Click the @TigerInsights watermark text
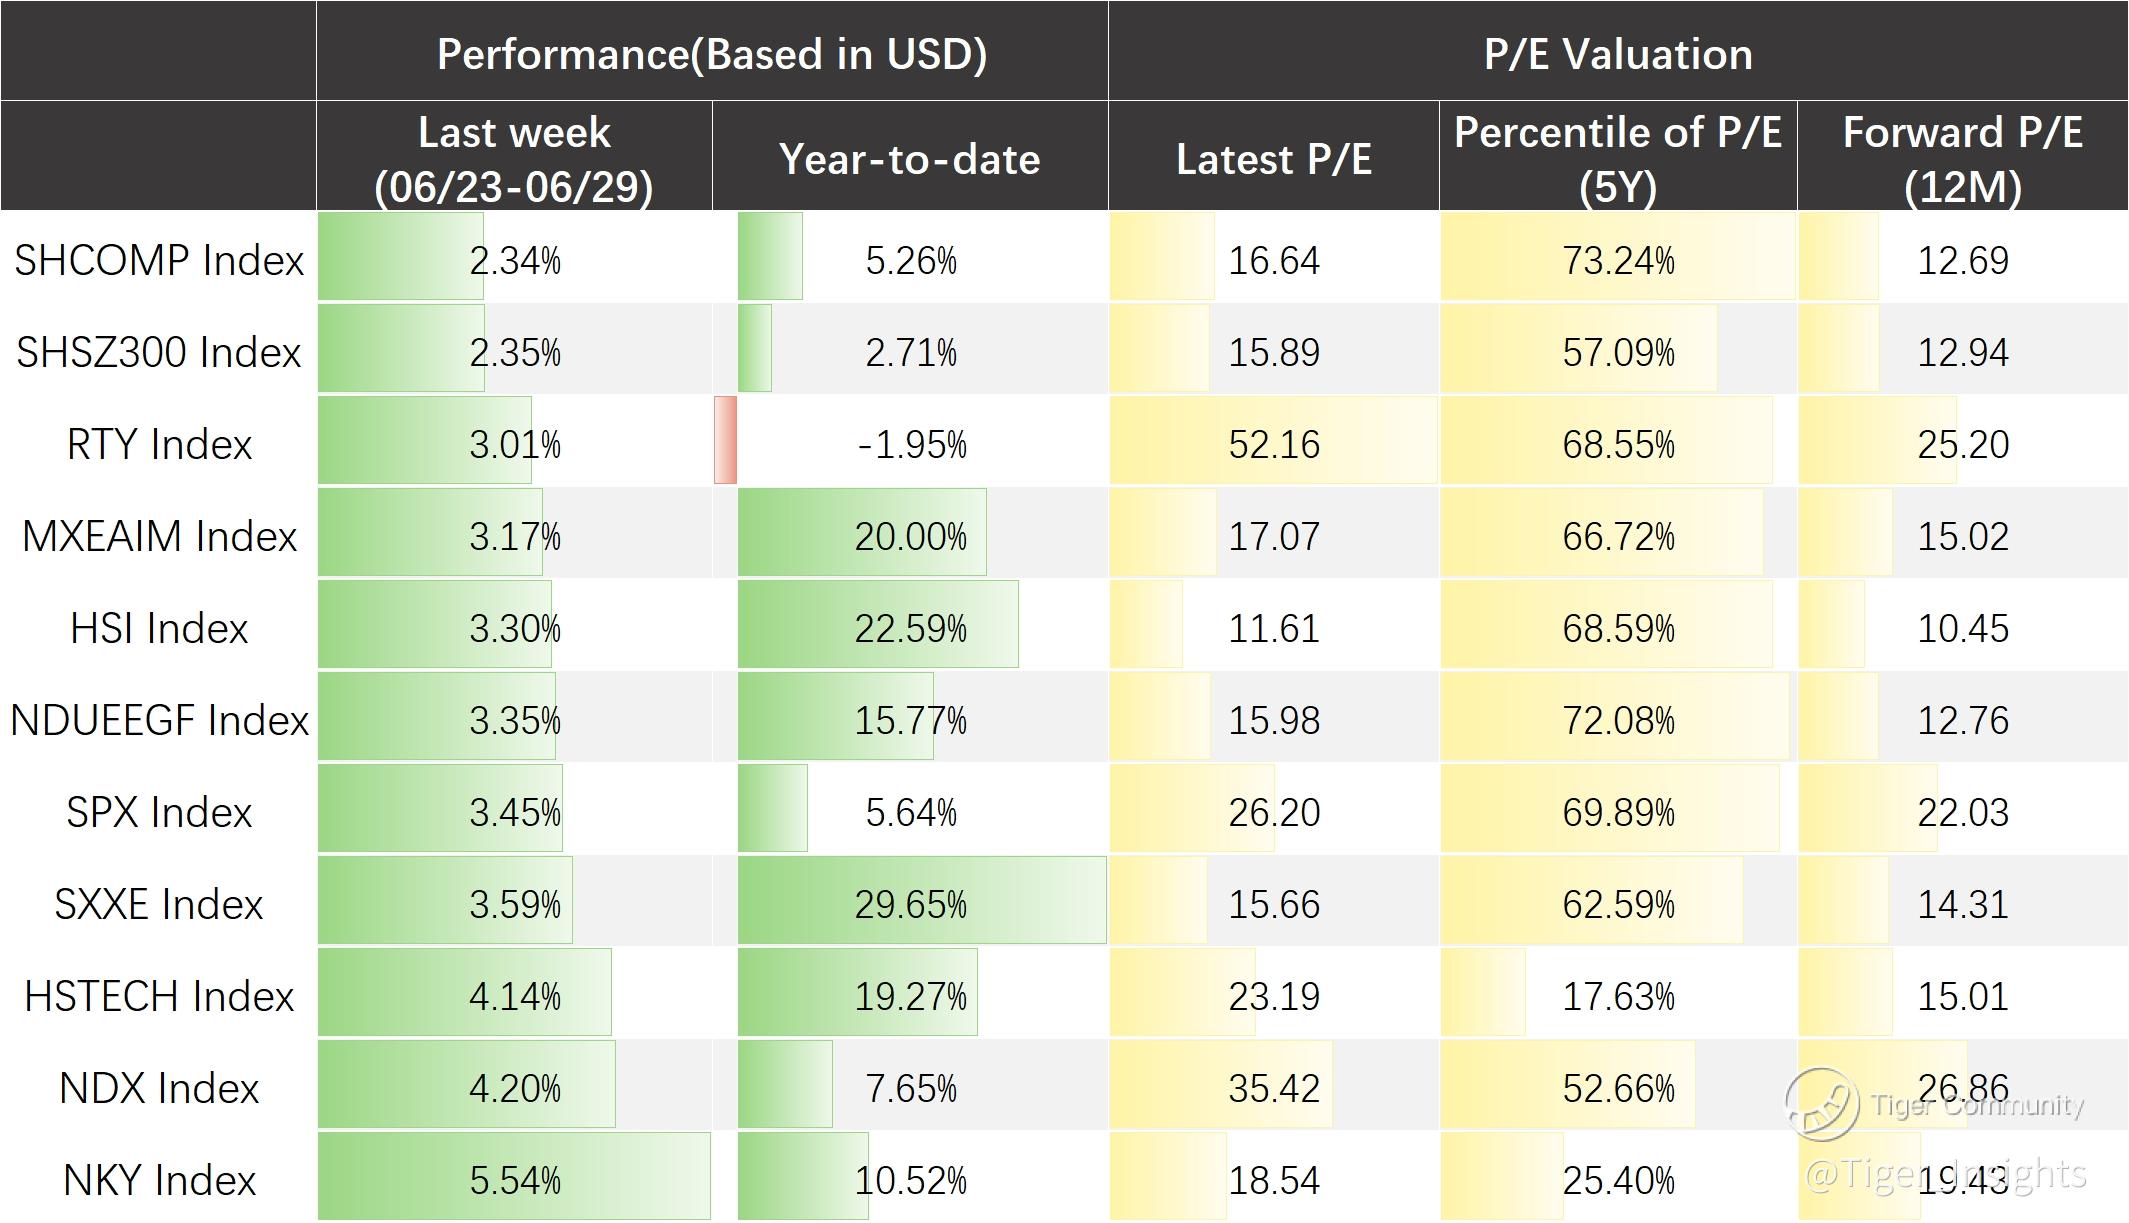Viewport: 2129px width, 1223px height. [1945, 1174]
